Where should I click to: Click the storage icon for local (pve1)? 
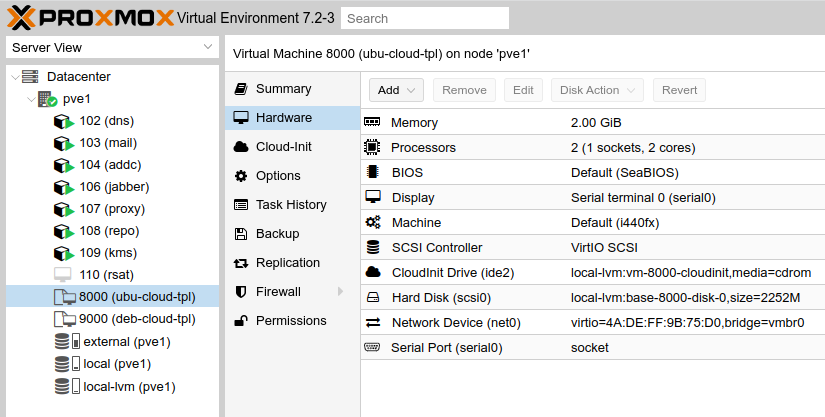pos(67,364)
